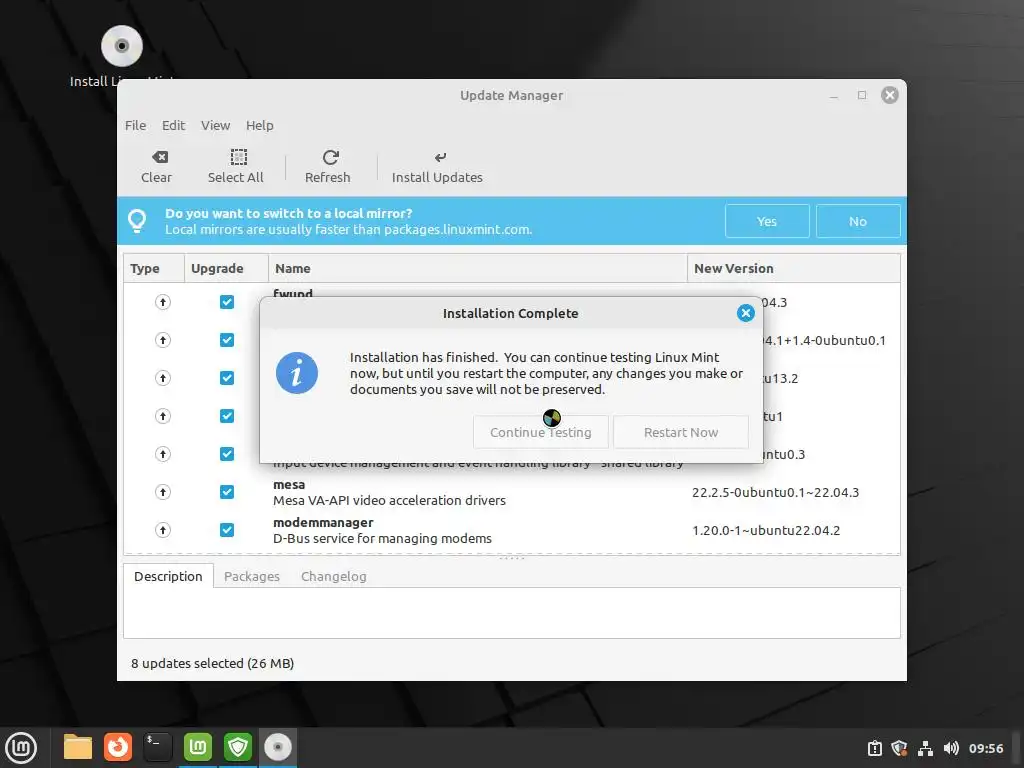Click the fwupd update type arrow icon
This screenshot has width=1024, height=768.
click(x=163, y=302)
